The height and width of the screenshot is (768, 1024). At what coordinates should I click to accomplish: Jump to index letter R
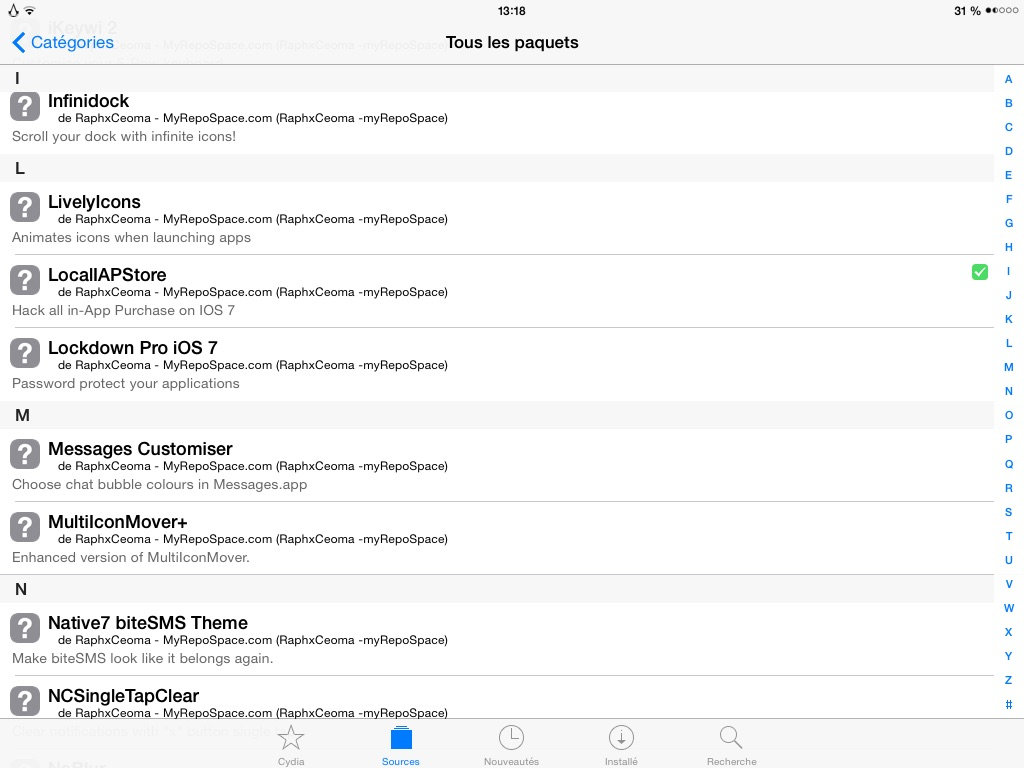point(1008,488)
